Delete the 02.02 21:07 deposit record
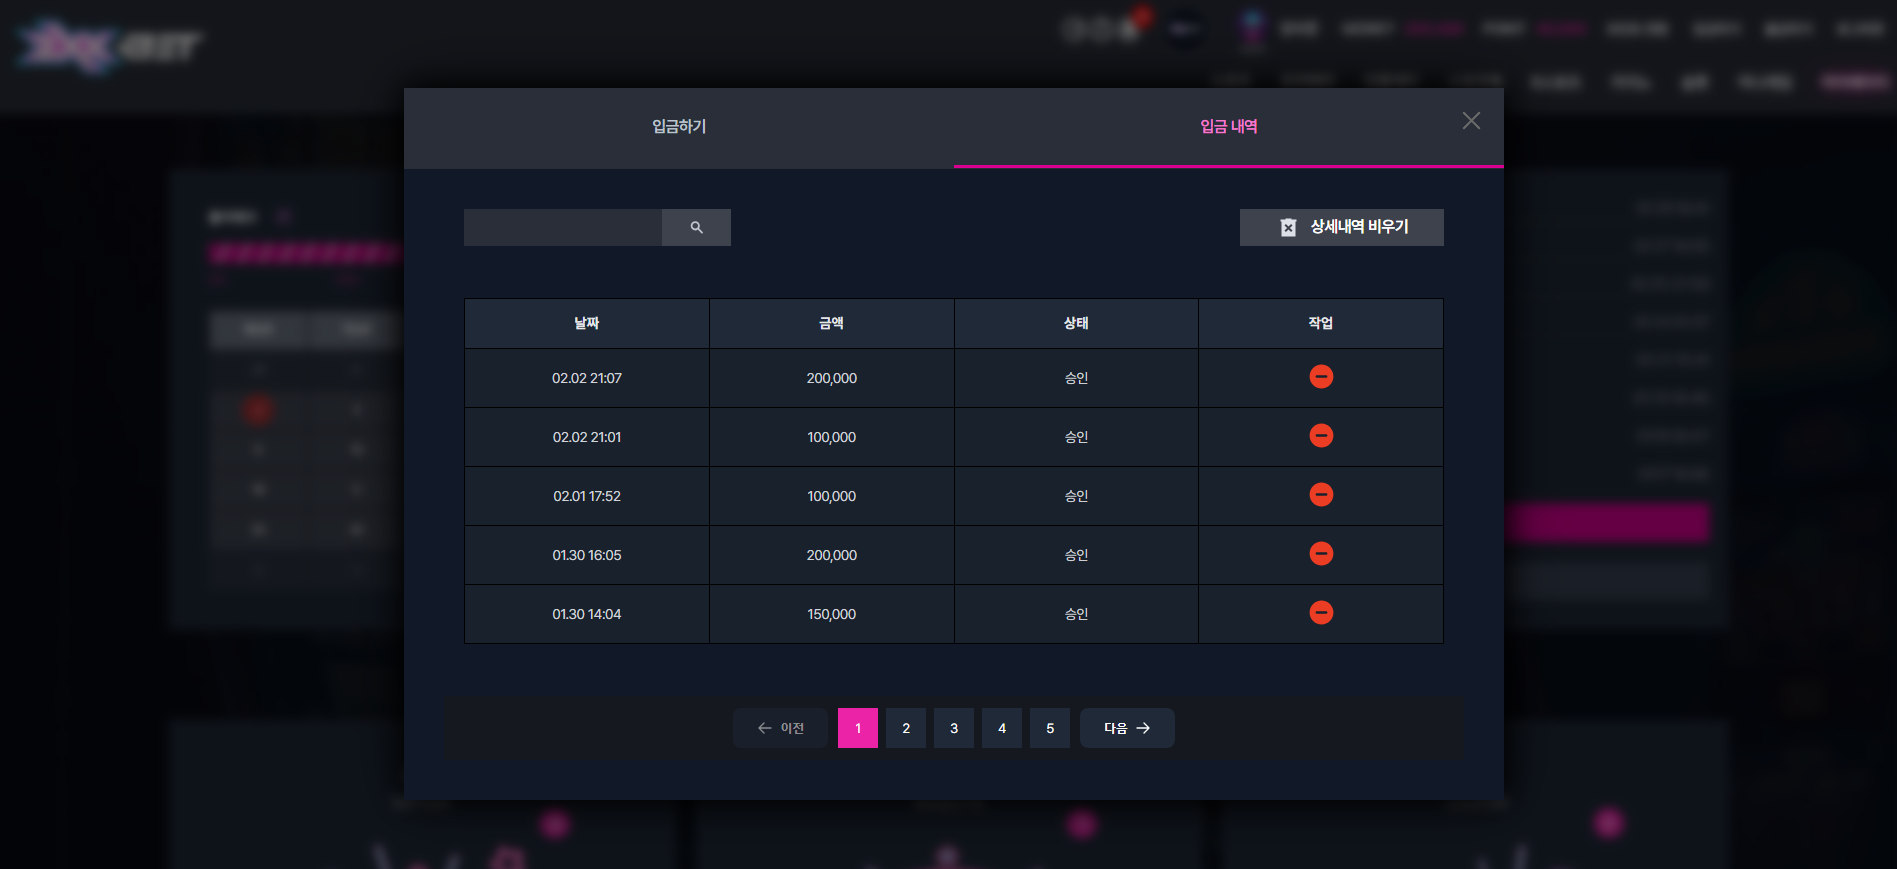 (1321, 377)
